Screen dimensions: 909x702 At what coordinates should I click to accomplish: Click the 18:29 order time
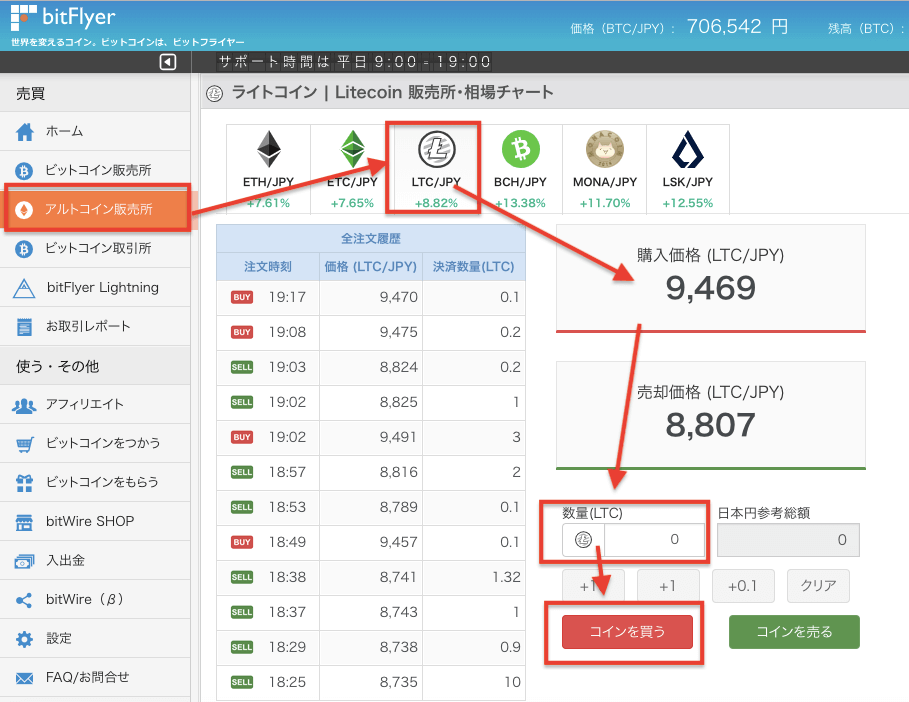point(287,647)
